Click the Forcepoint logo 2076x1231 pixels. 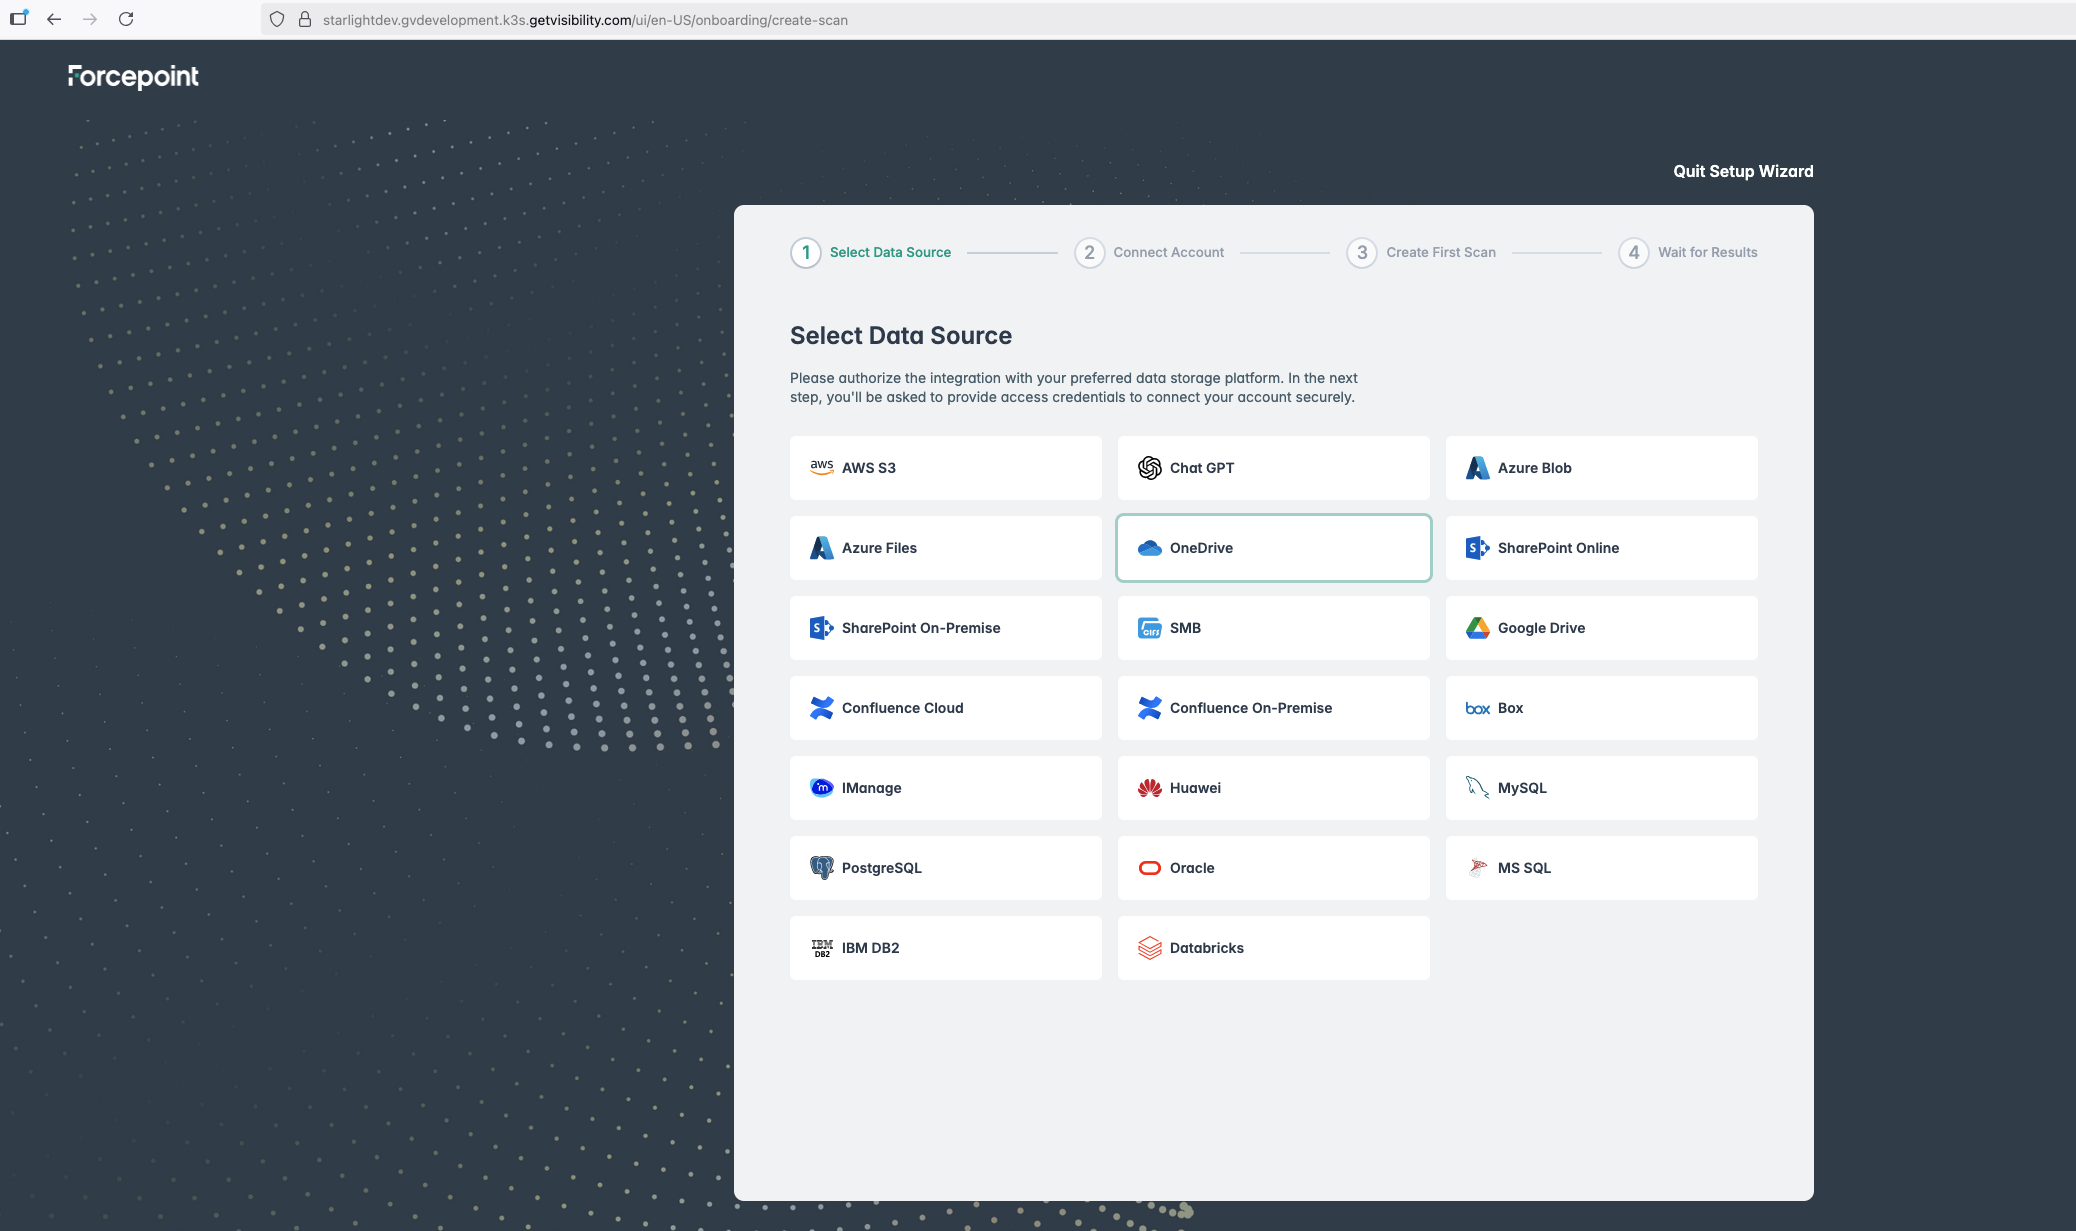(x=133, y=77)
